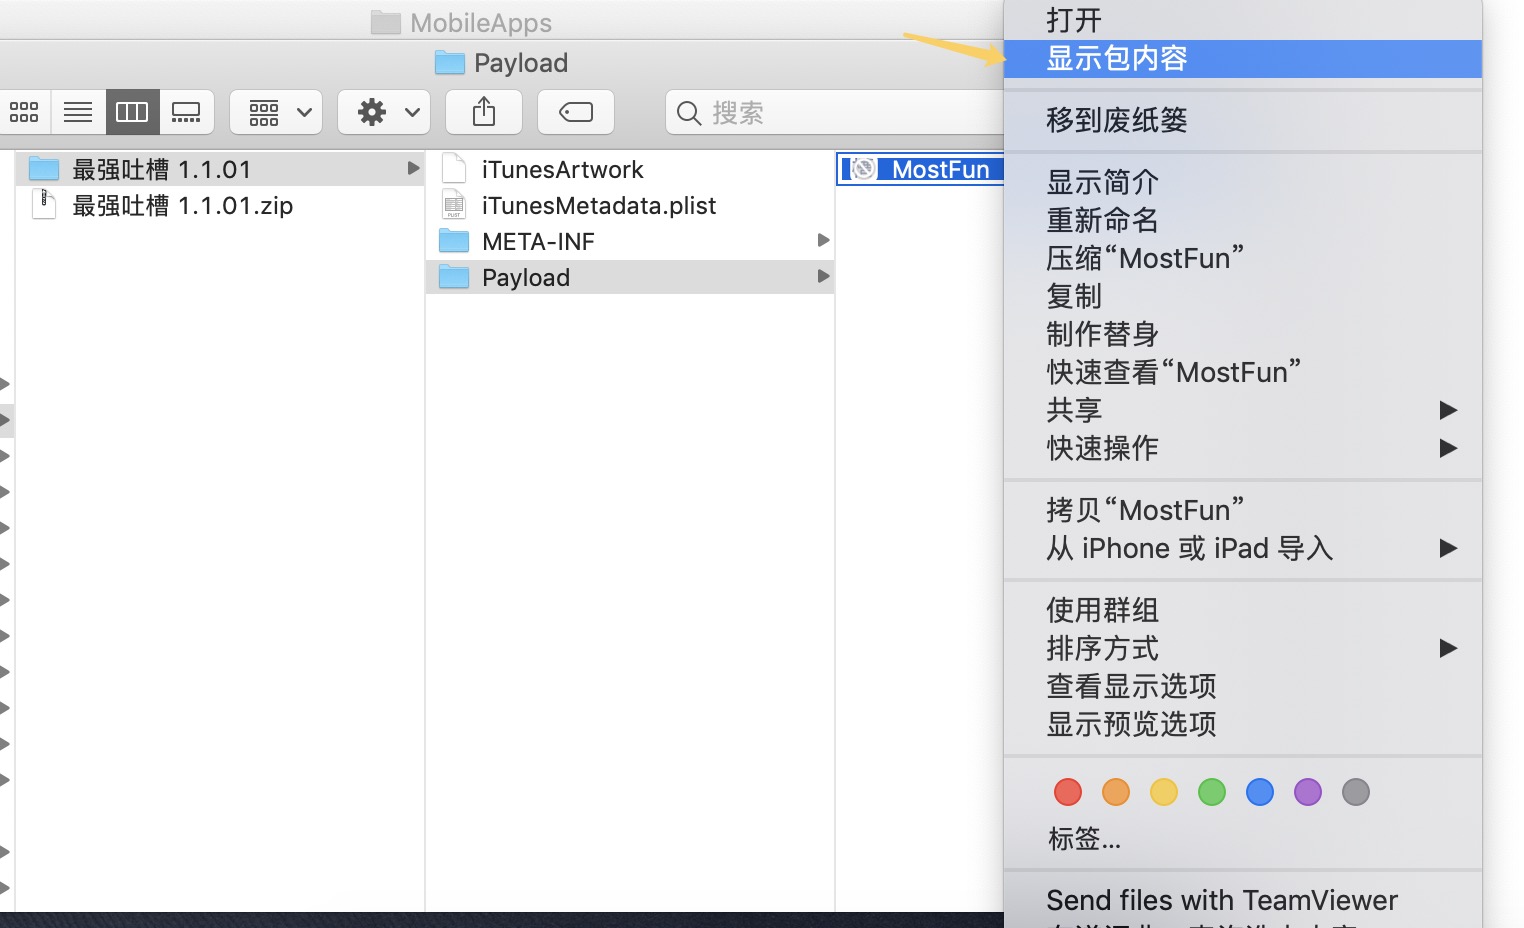Screen dimensions: 1524x928
Task: Switch to gallery view
Action: 187,112
